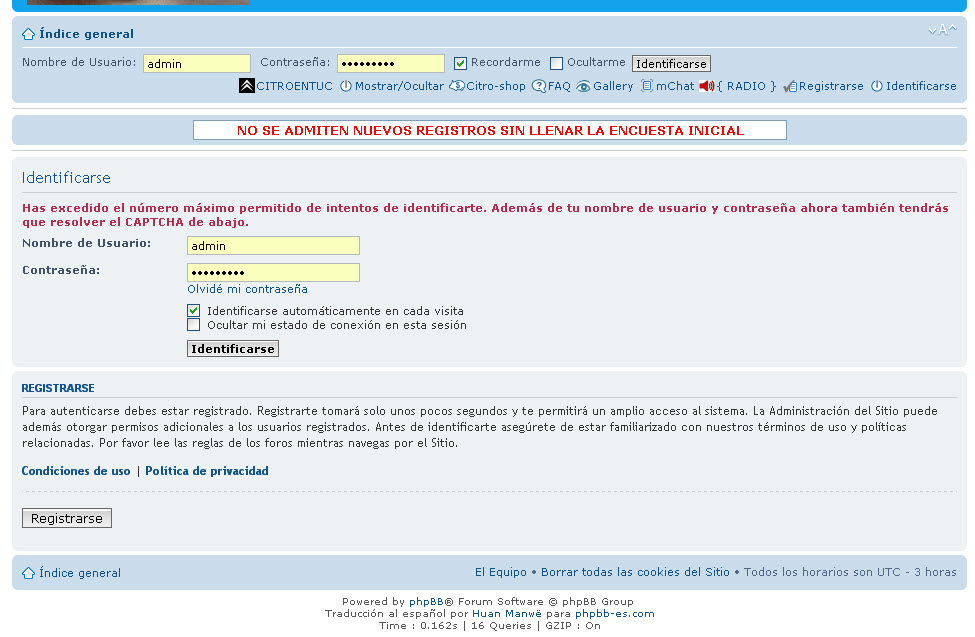The width and height of the screenshot is (975, 637).
Task: Click the mChat page icon
Action: [647, 86]
